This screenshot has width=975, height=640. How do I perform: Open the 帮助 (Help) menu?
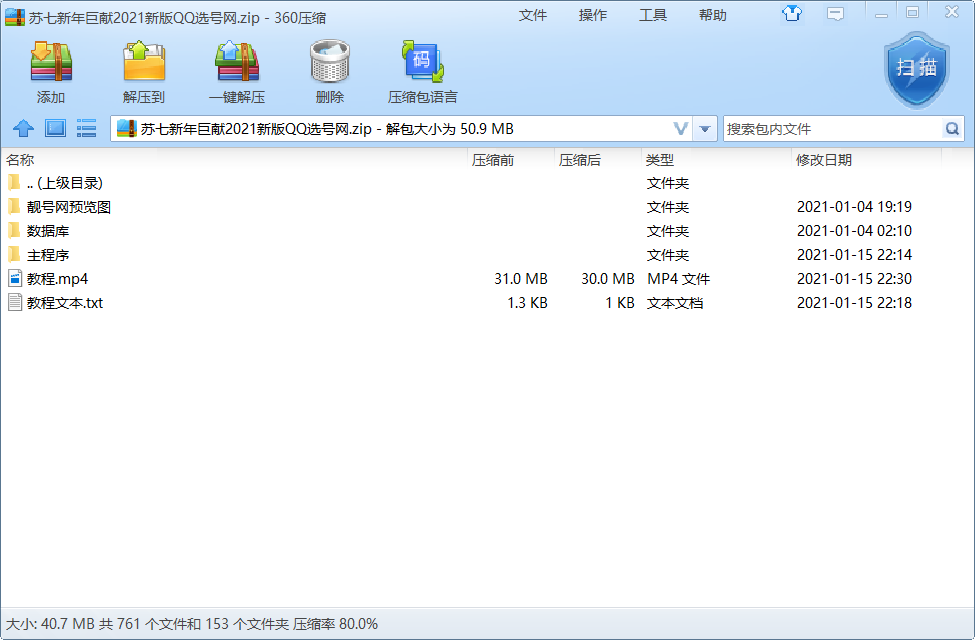[x=713, y=15]
